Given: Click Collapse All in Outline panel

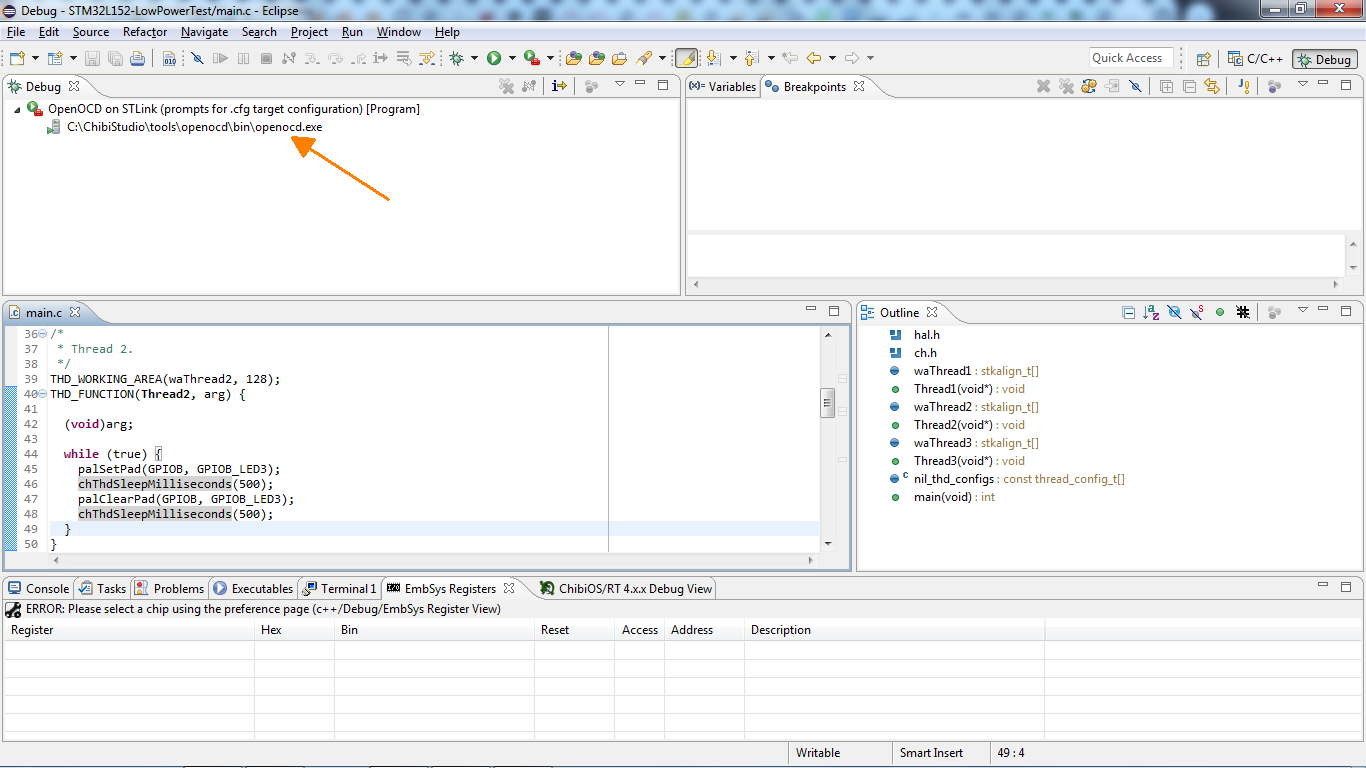Looking at the screenshot, I should coord(1129,313).
